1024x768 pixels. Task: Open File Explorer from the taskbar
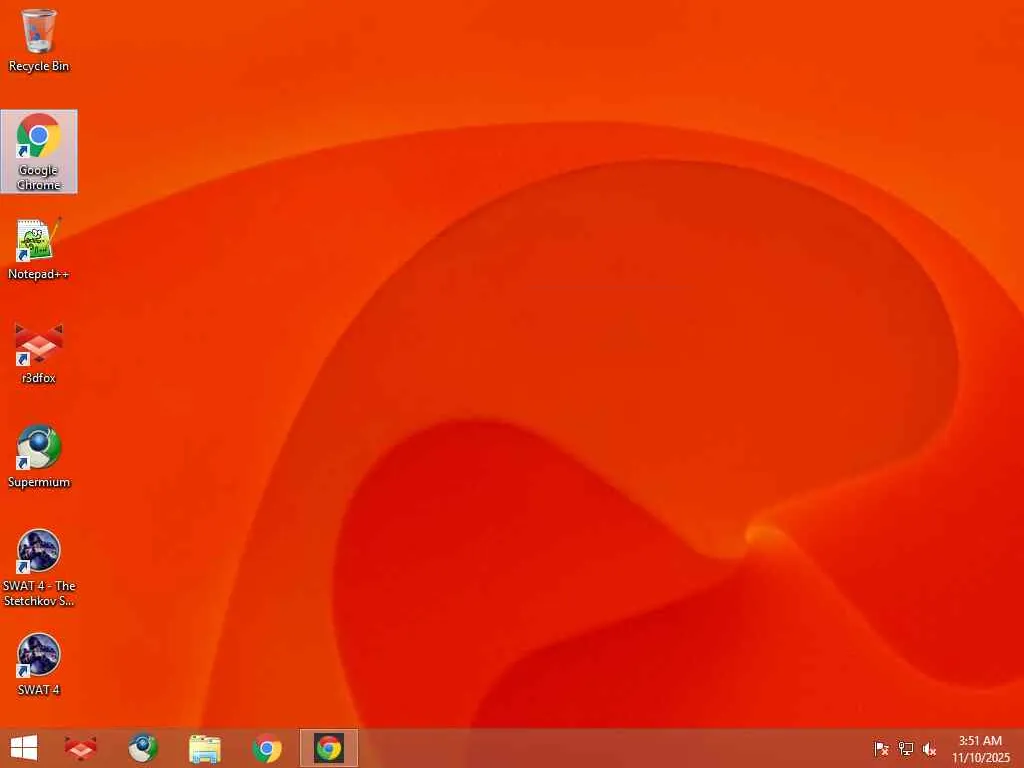click(204, 748)
